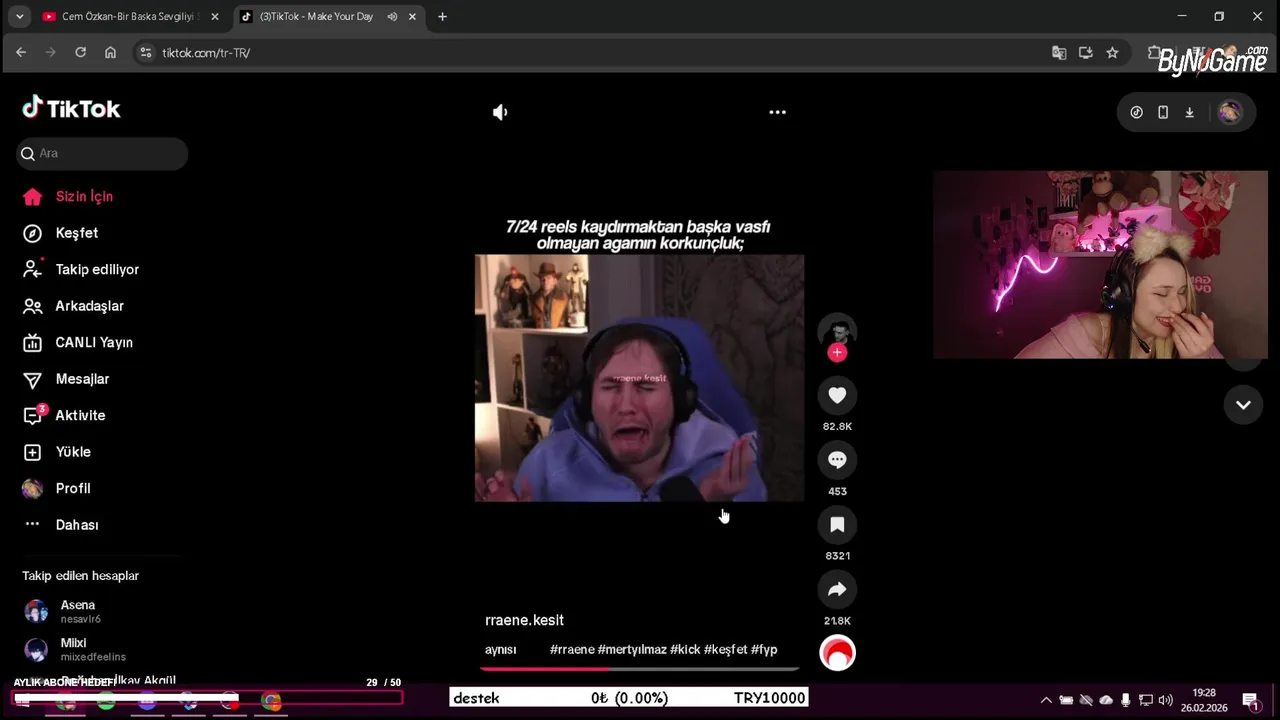Open the taskbar clock and date
Screen dimensions: 1280x720
[x=1204, y=699]
